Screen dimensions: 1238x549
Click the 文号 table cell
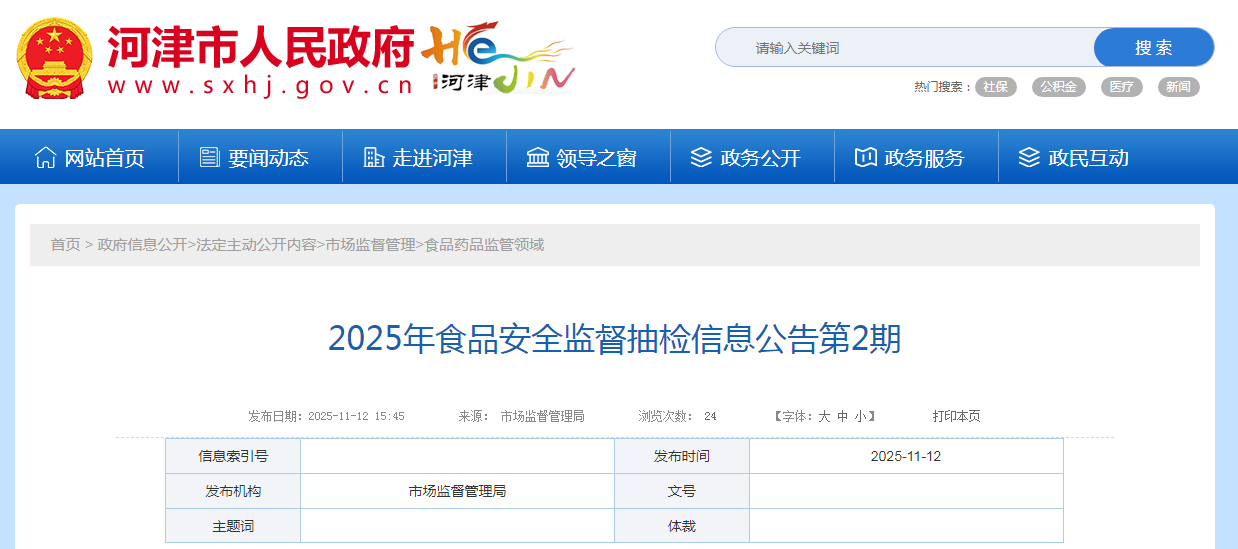pyautogui.click(x=682, y=491)
